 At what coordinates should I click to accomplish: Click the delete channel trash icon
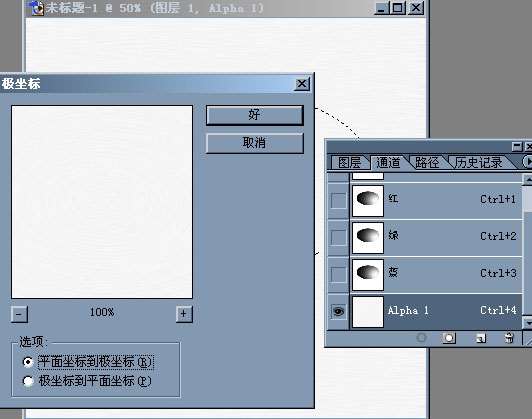pos(509,338)
